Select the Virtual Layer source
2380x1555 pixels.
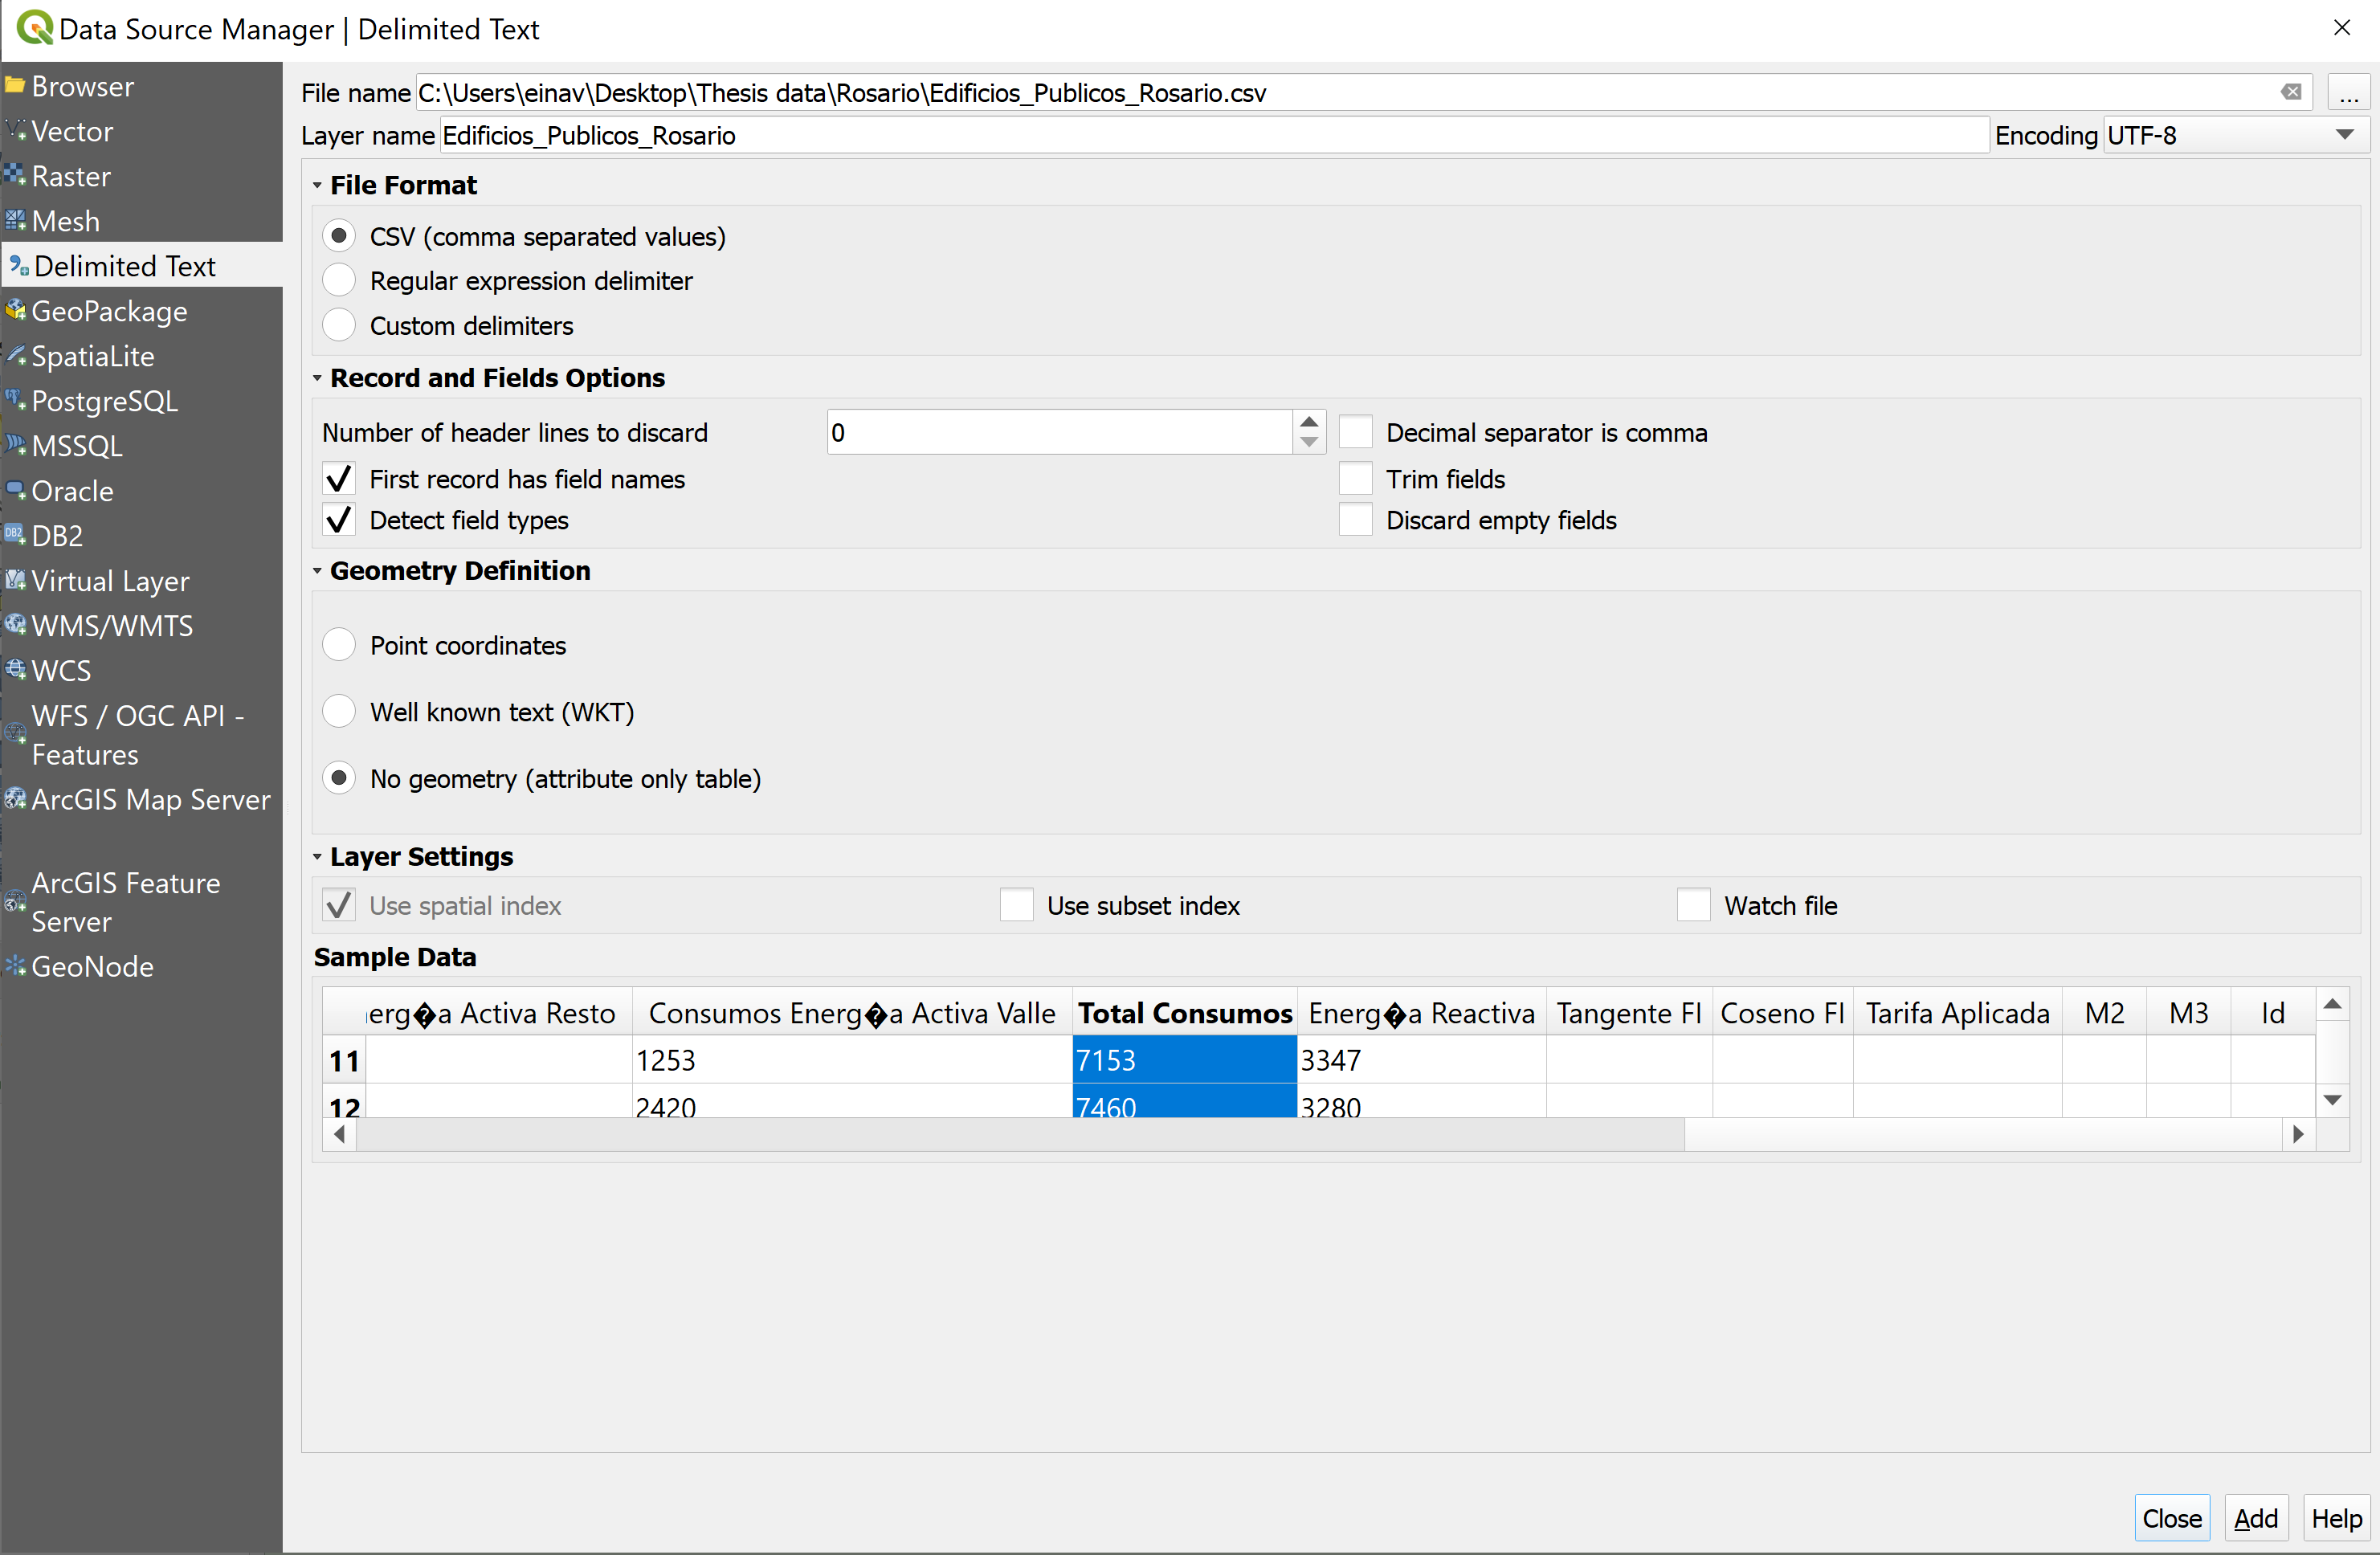[x=110, y=581]
